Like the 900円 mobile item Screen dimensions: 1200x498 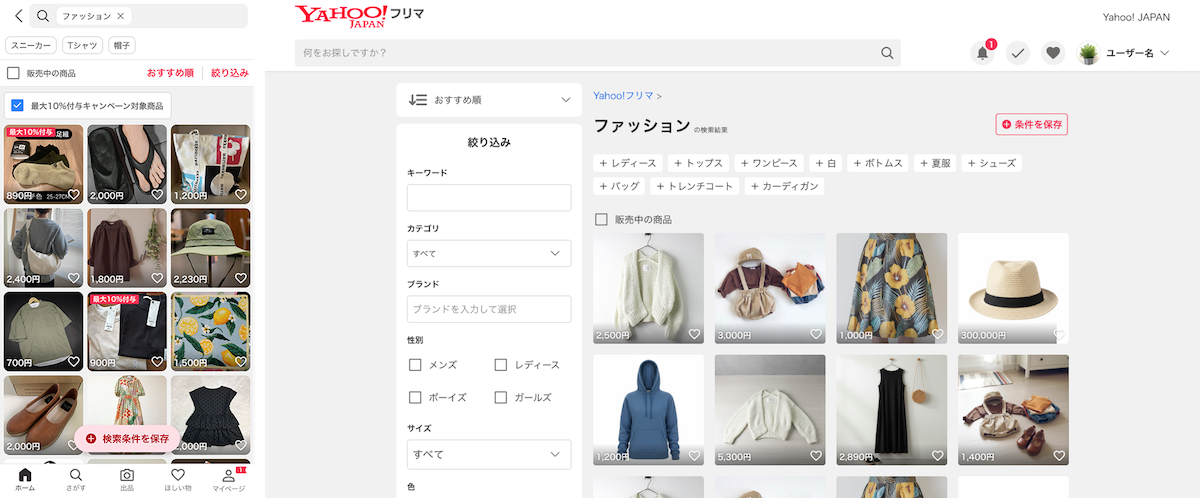(156, 362)
